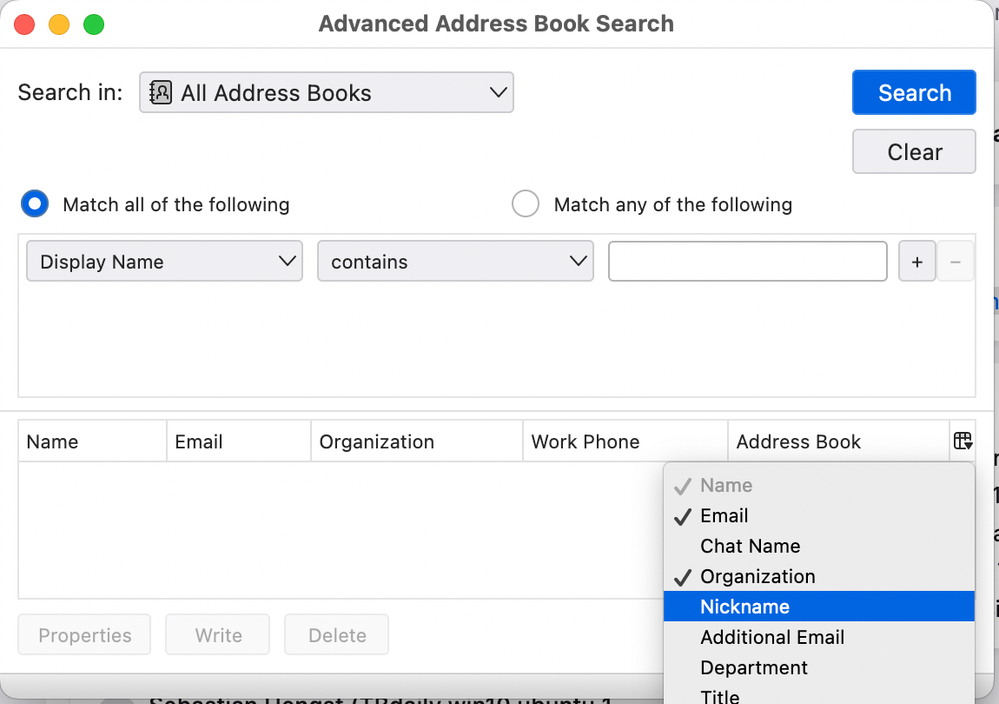Click the address book icon in Search in field
999x704 pixels.
pyautogui.click(x=160, y=93)
